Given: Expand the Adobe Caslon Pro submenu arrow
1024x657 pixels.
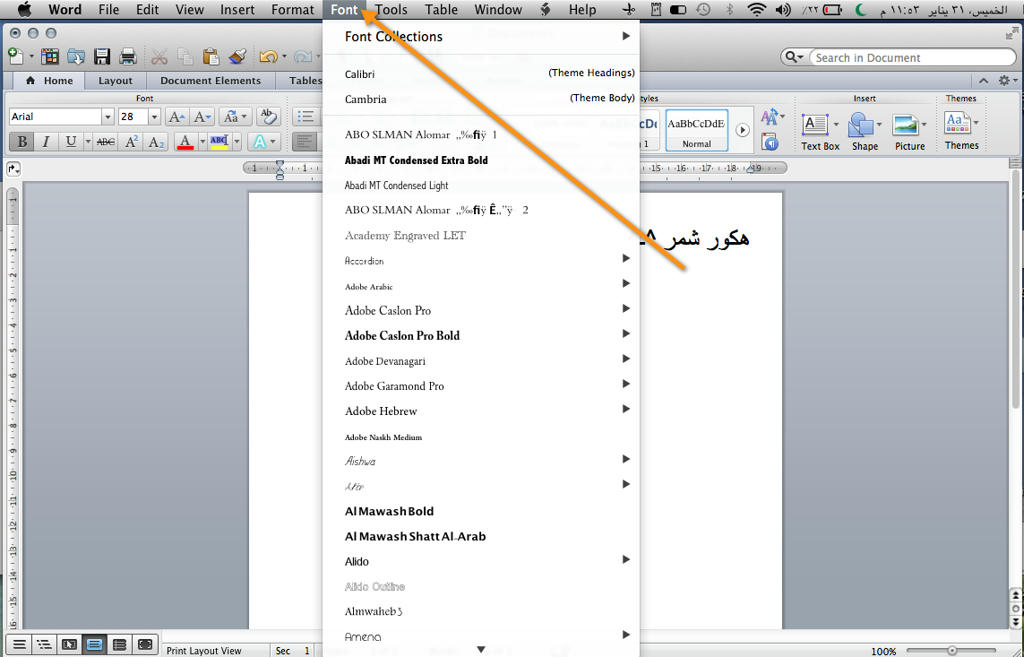Looking at the screenshot, I should click(626, 308).
